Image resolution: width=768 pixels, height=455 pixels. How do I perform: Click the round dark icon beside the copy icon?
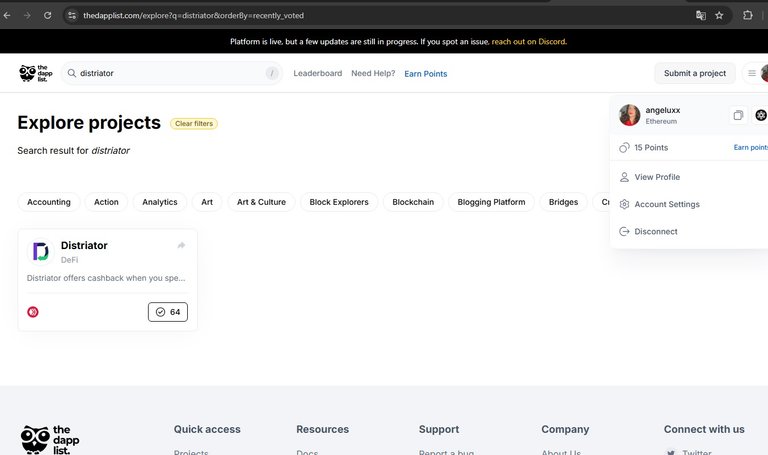tap(761, 115)
